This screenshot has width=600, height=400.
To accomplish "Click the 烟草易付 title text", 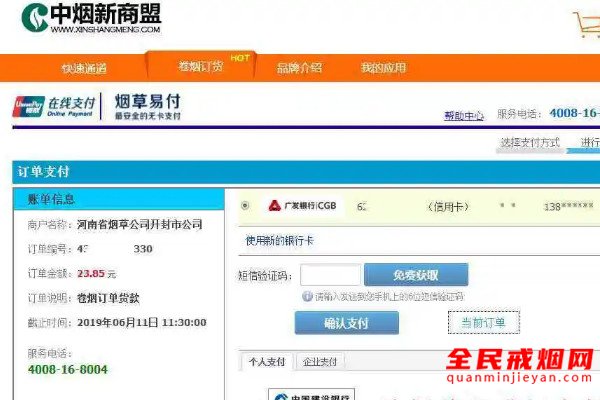I will point(147,101).
